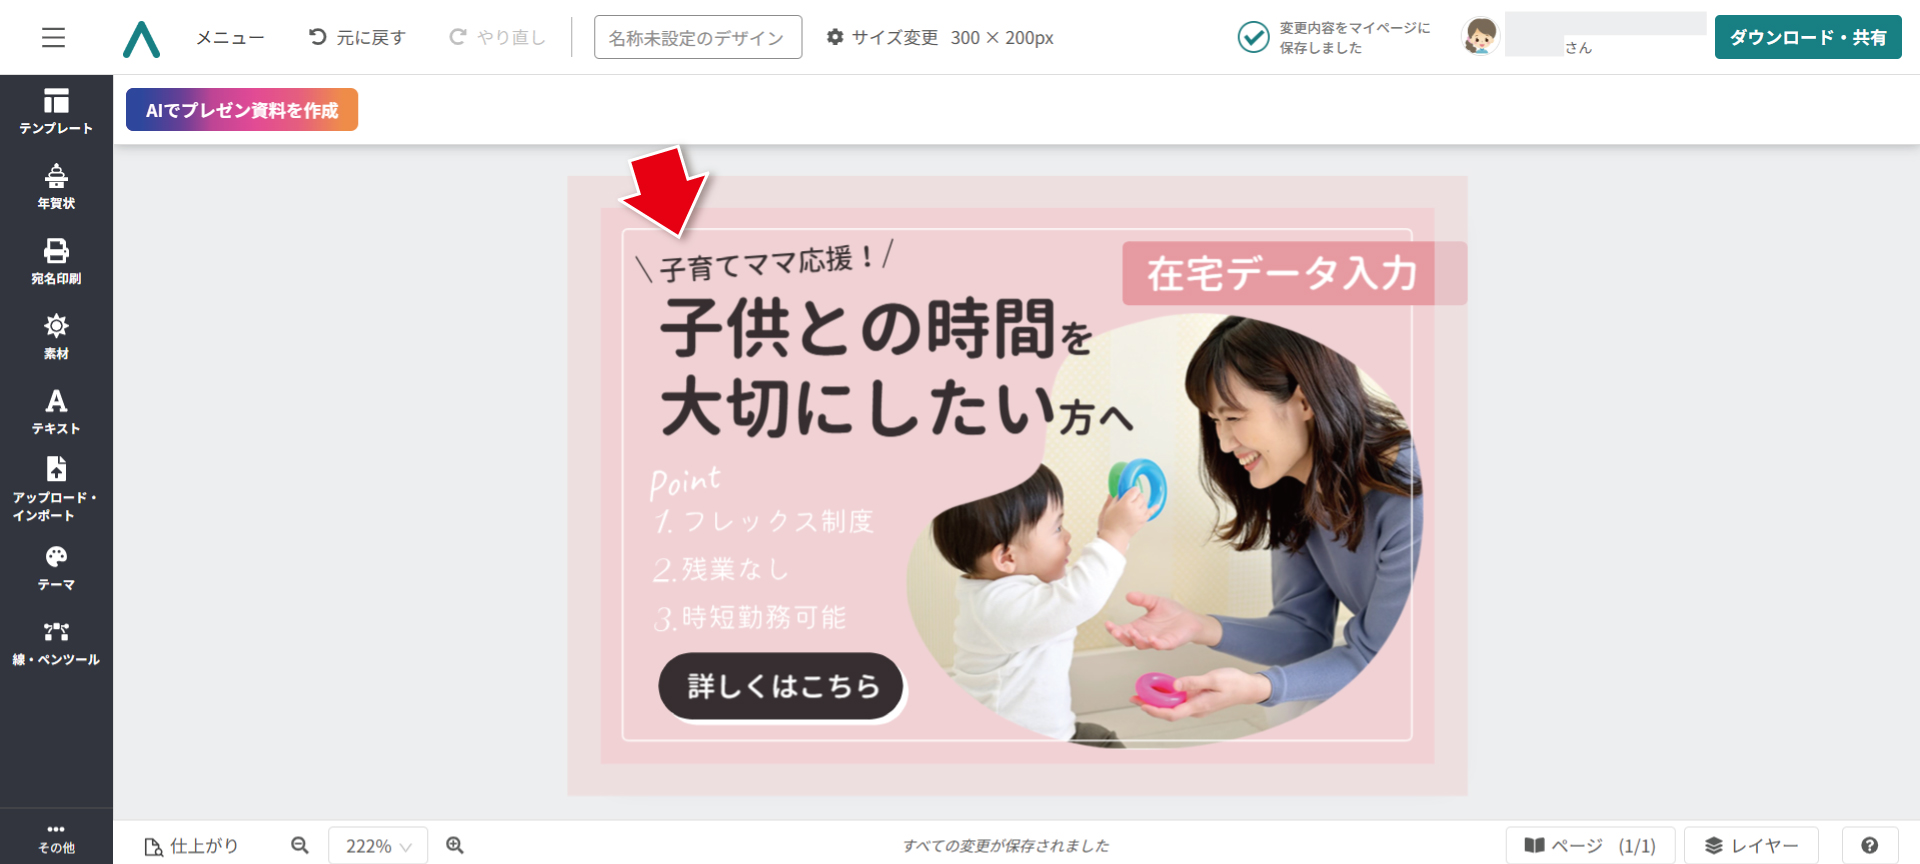
Task: Click ダウンロード・共有 button
Action: click(x=1808, y=37)
